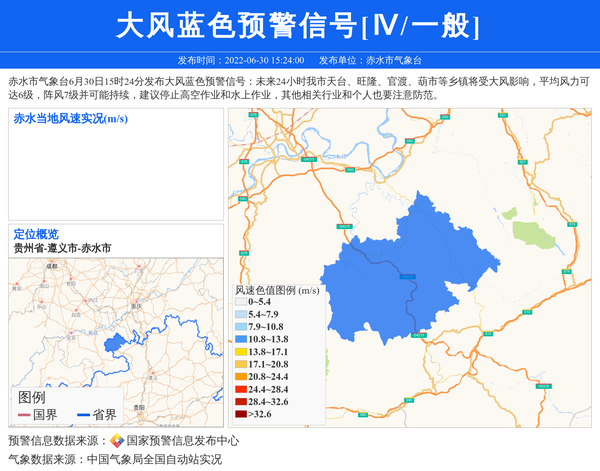This screenshot has height=471, width=600.
Task: Select the 5.4~7.9 wind speed legend swatch
Action: [240, 314]
